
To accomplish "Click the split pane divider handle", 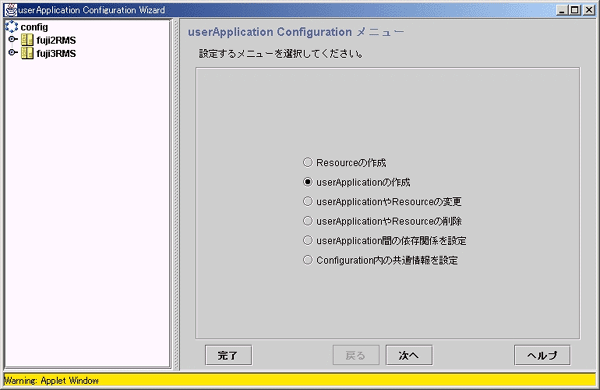I will [176, 194].
